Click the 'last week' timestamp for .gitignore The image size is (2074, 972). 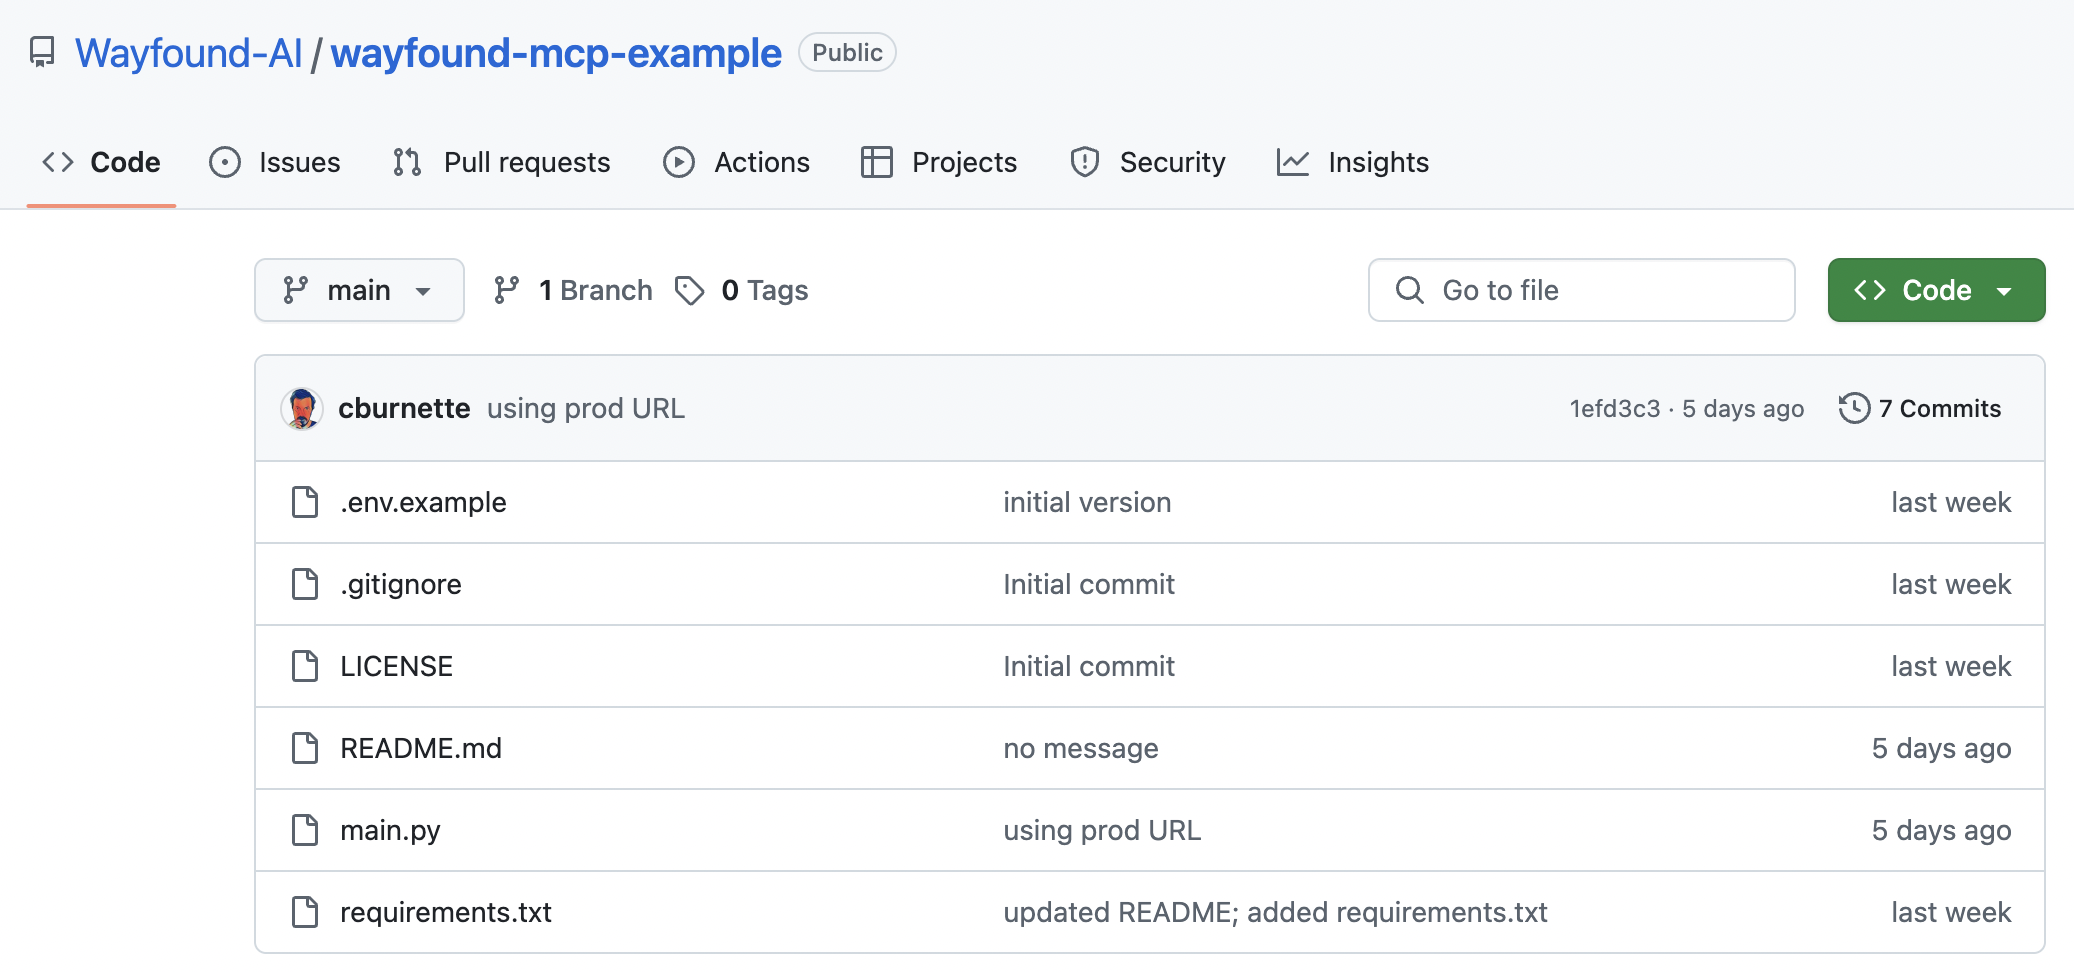pos(1951,584)
